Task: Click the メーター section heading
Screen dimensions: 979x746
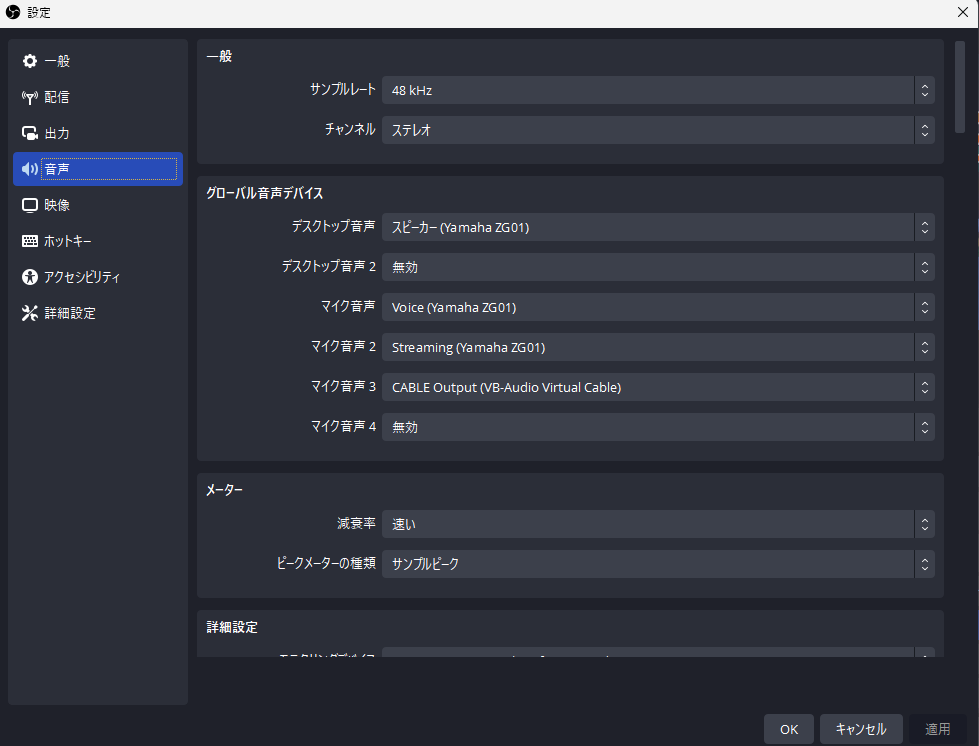Action: coord(225,490)
